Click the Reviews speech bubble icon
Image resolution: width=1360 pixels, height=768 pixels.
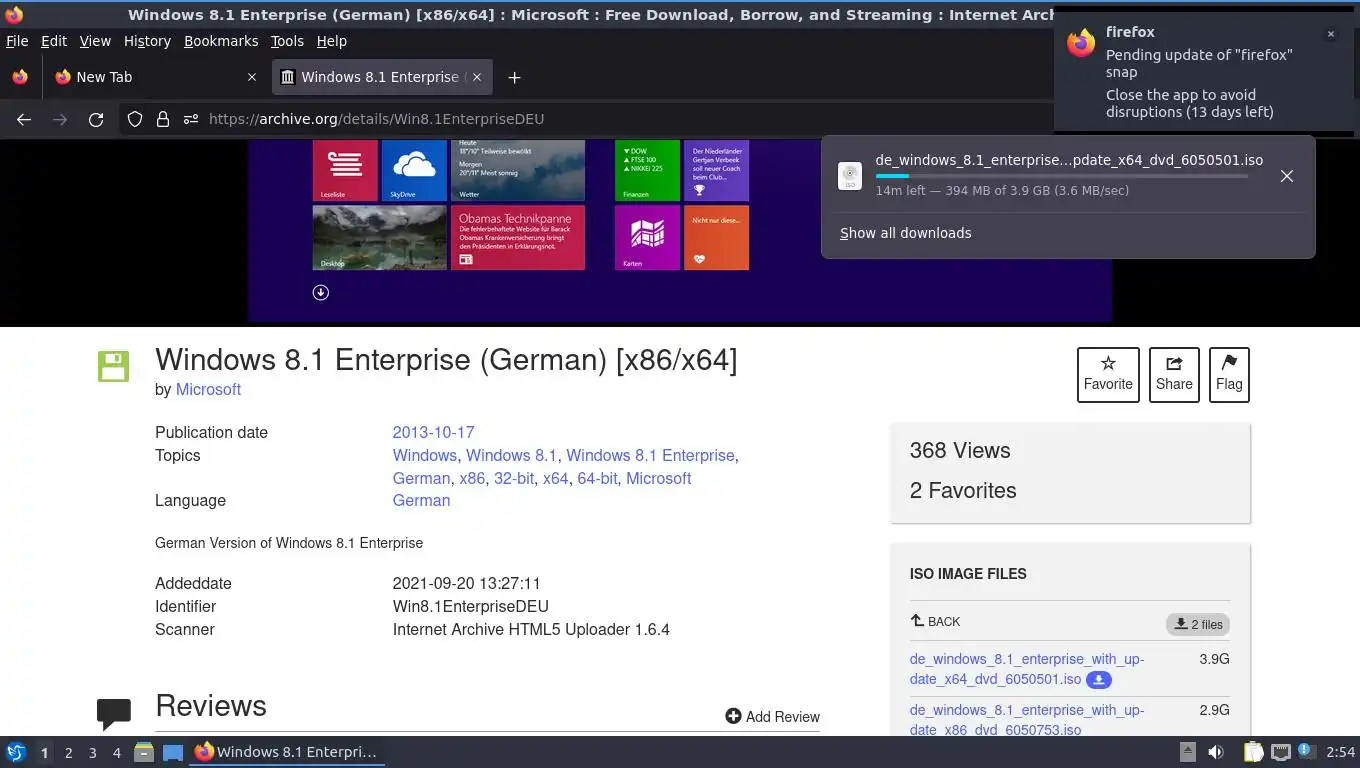(x=114, y=713)
